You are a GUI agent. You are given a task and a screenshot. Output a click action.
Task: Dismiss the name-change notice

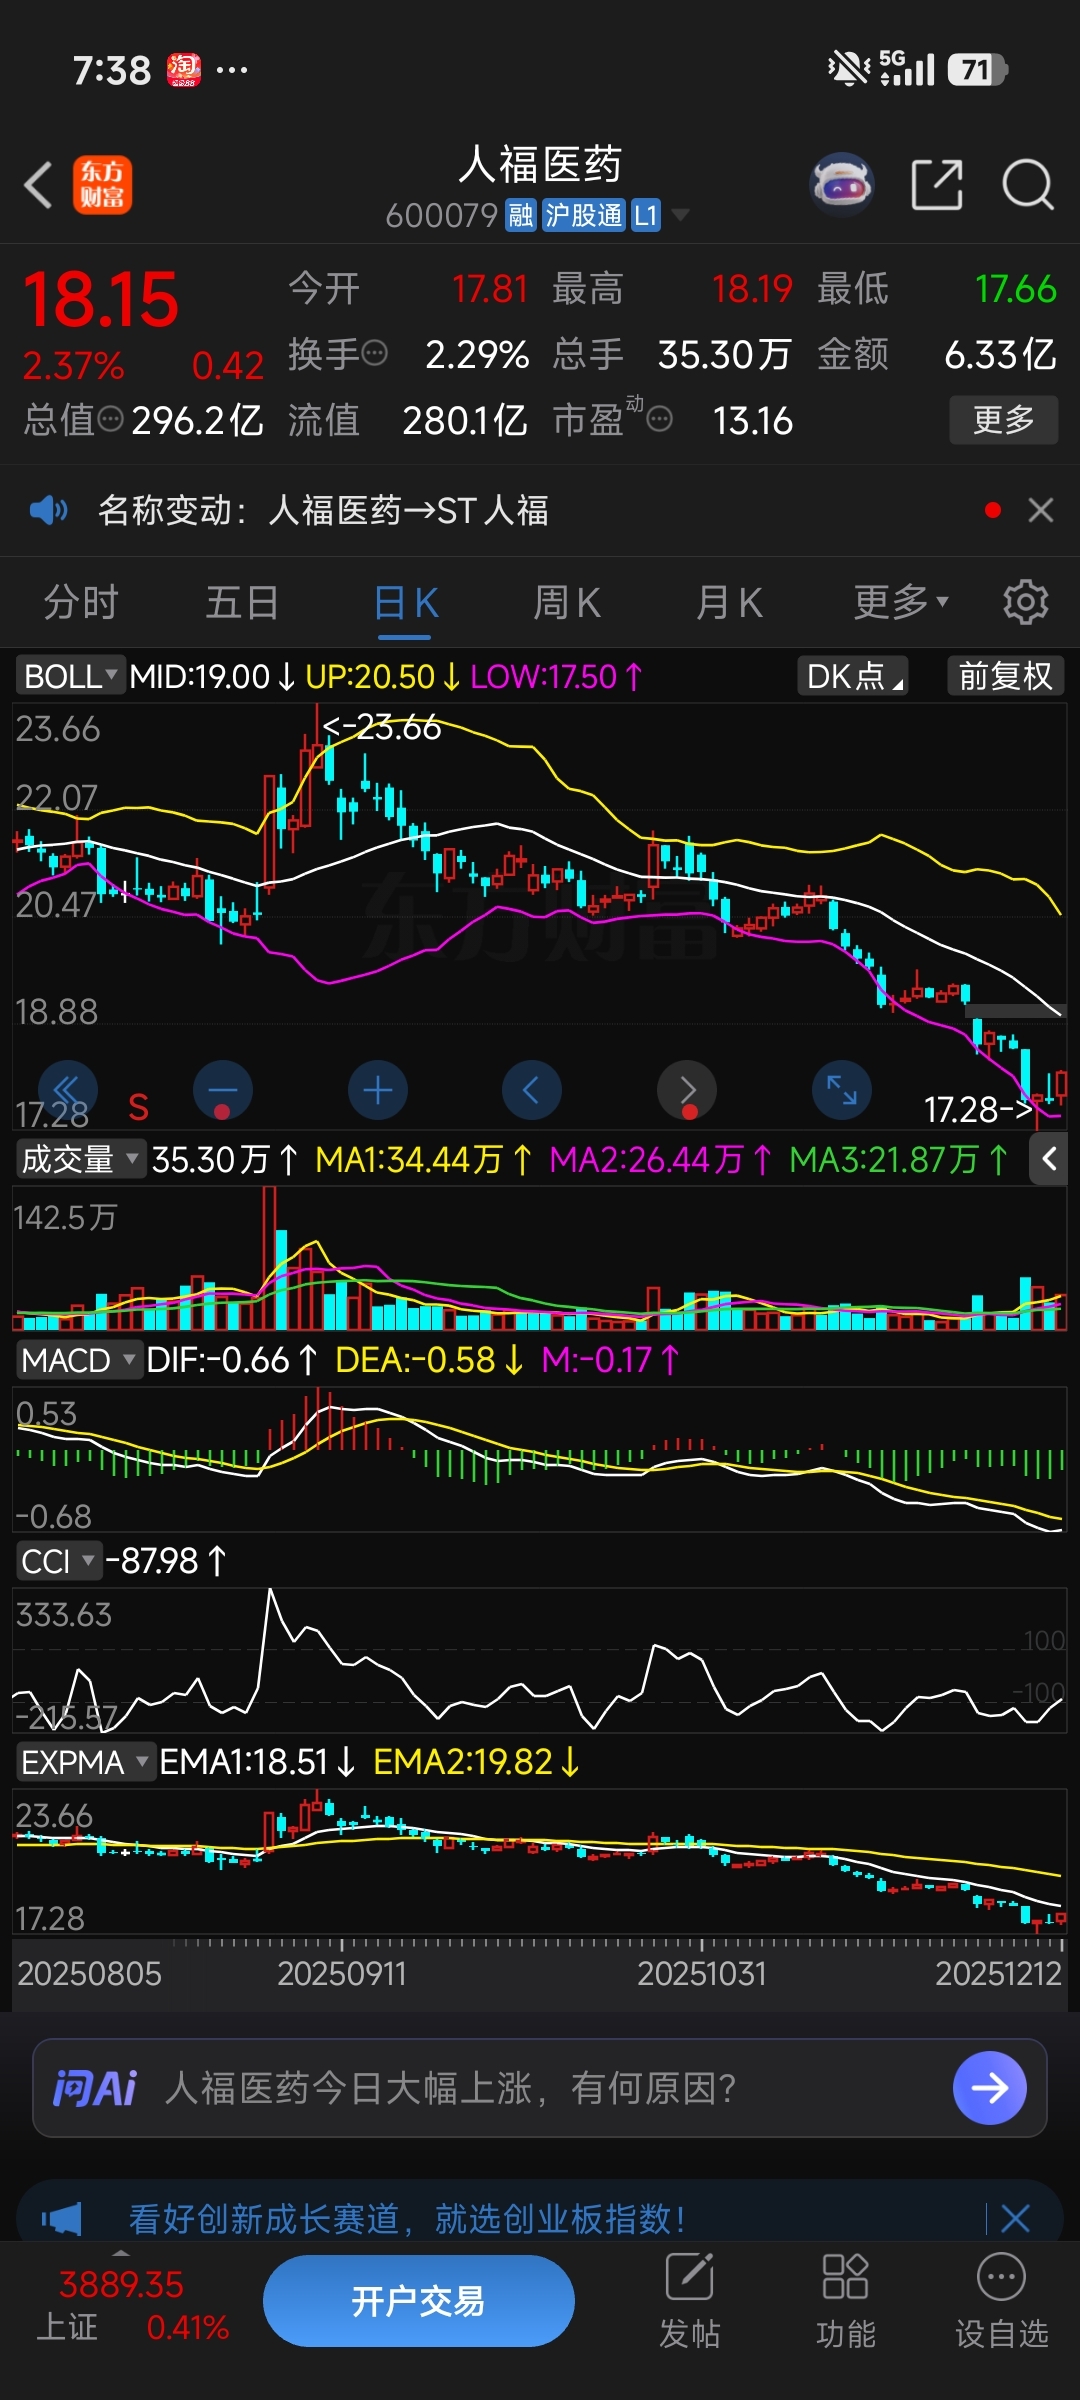pyautogui.click(x=1041, y=510)
